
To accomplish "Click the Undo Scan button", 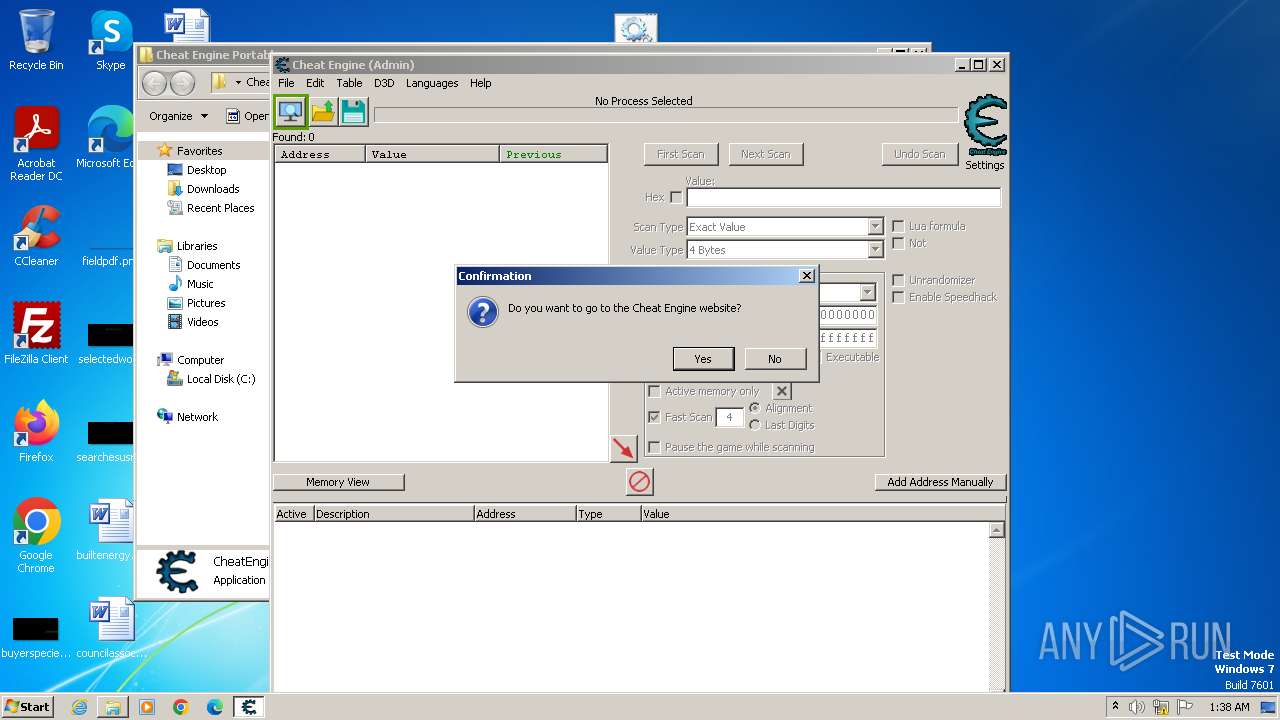I will coord(919,154).
